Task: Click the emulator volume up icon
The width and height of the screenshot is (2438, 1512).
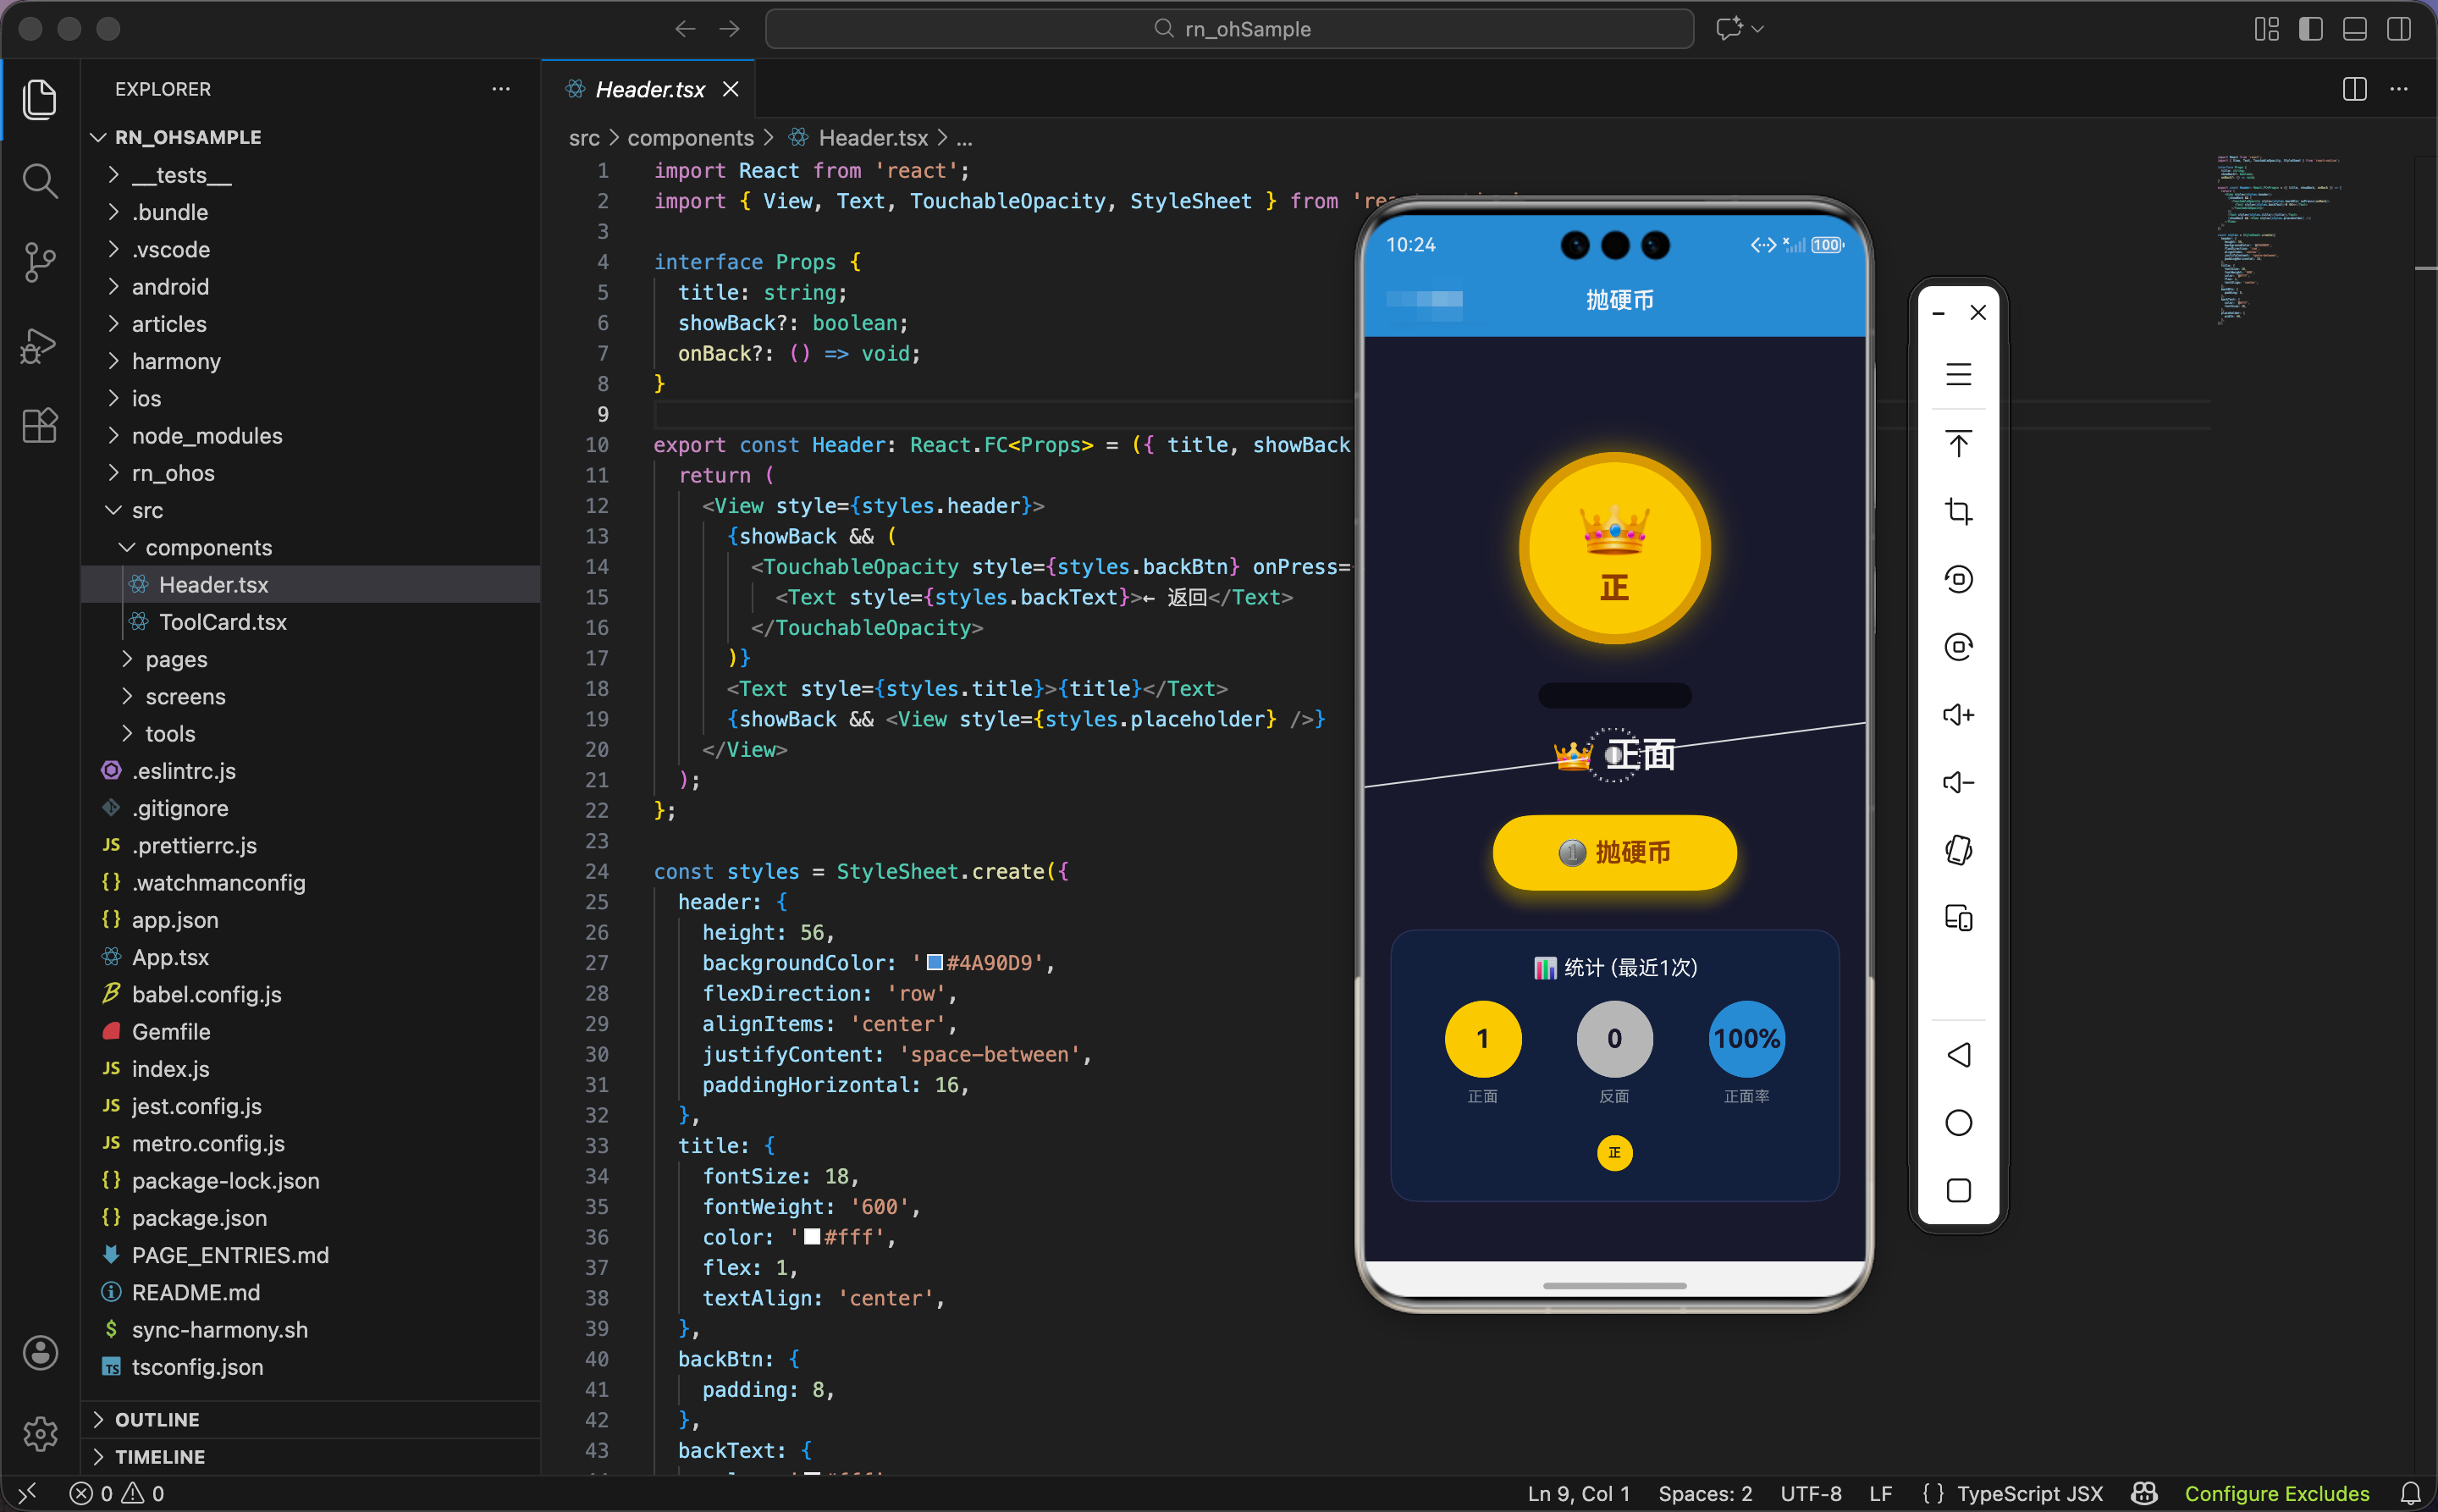Action: (1958, 715)
